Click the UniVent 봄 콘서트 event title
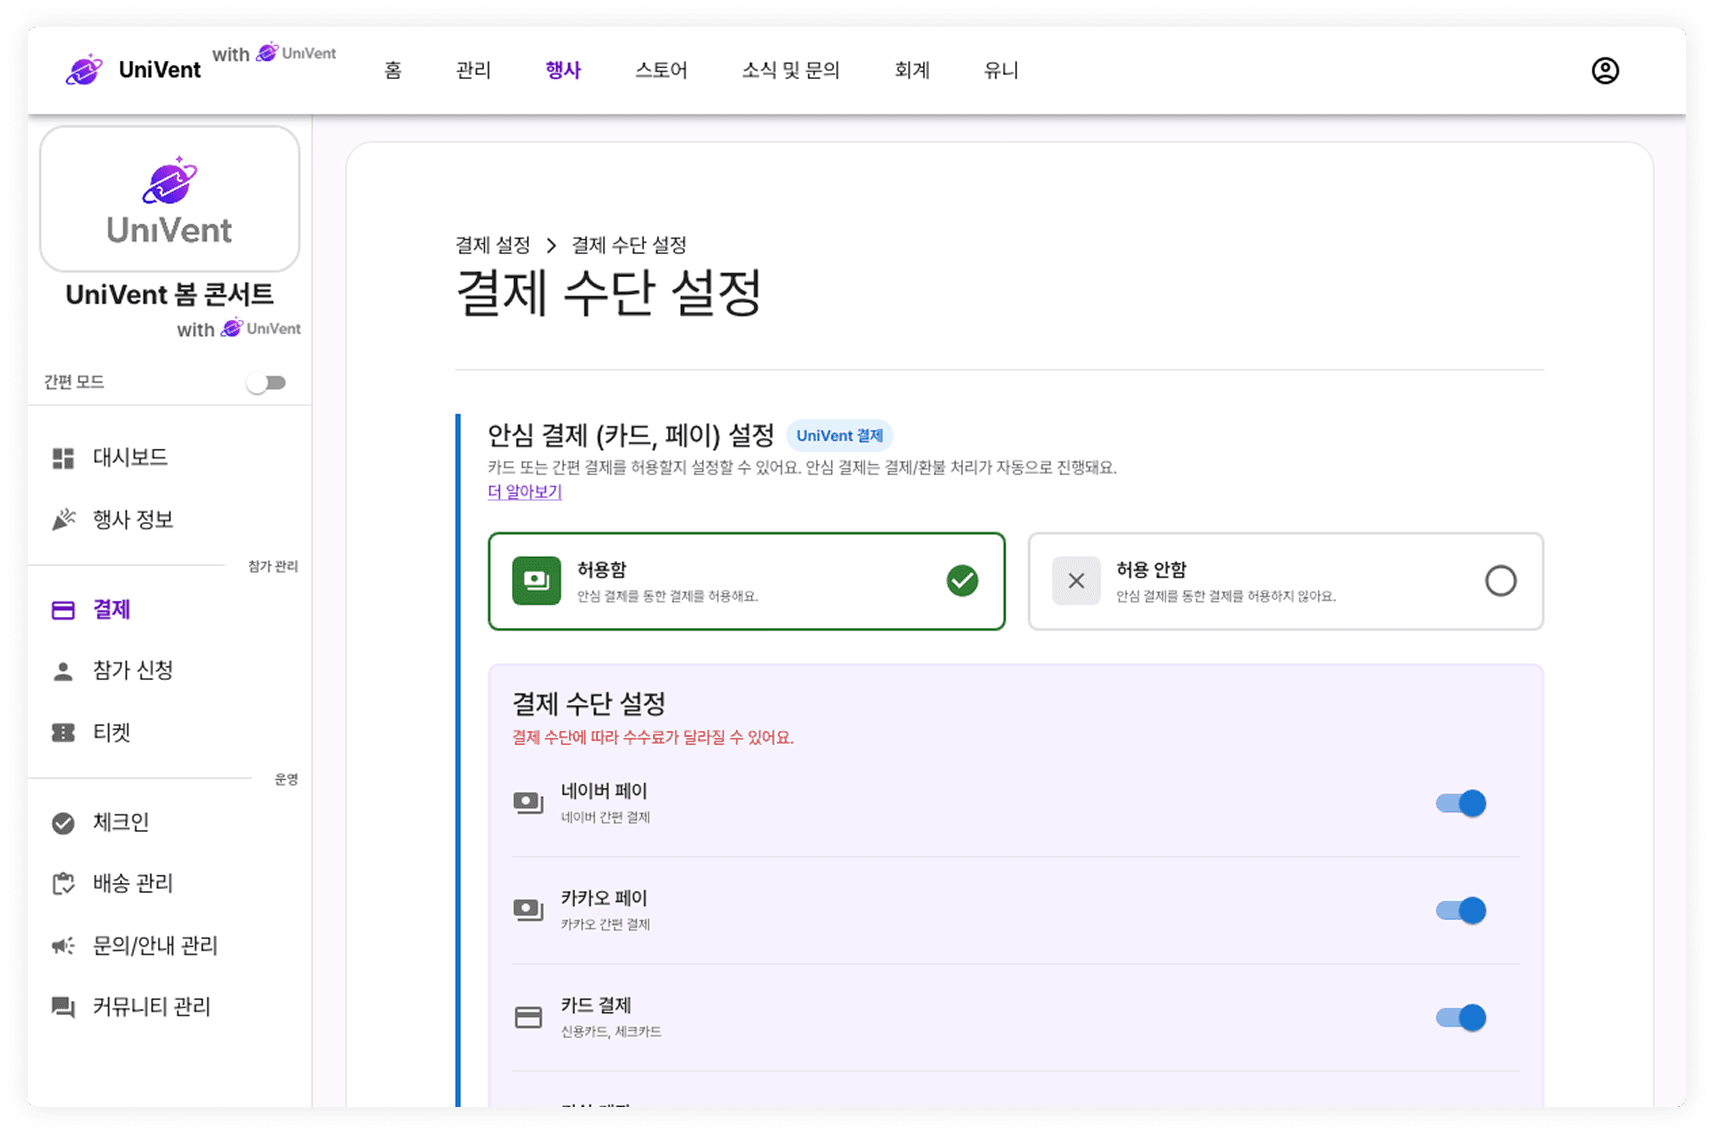Image resolution: width=1713 pixels, height=1134 pixels. click(x=170, y=295)
